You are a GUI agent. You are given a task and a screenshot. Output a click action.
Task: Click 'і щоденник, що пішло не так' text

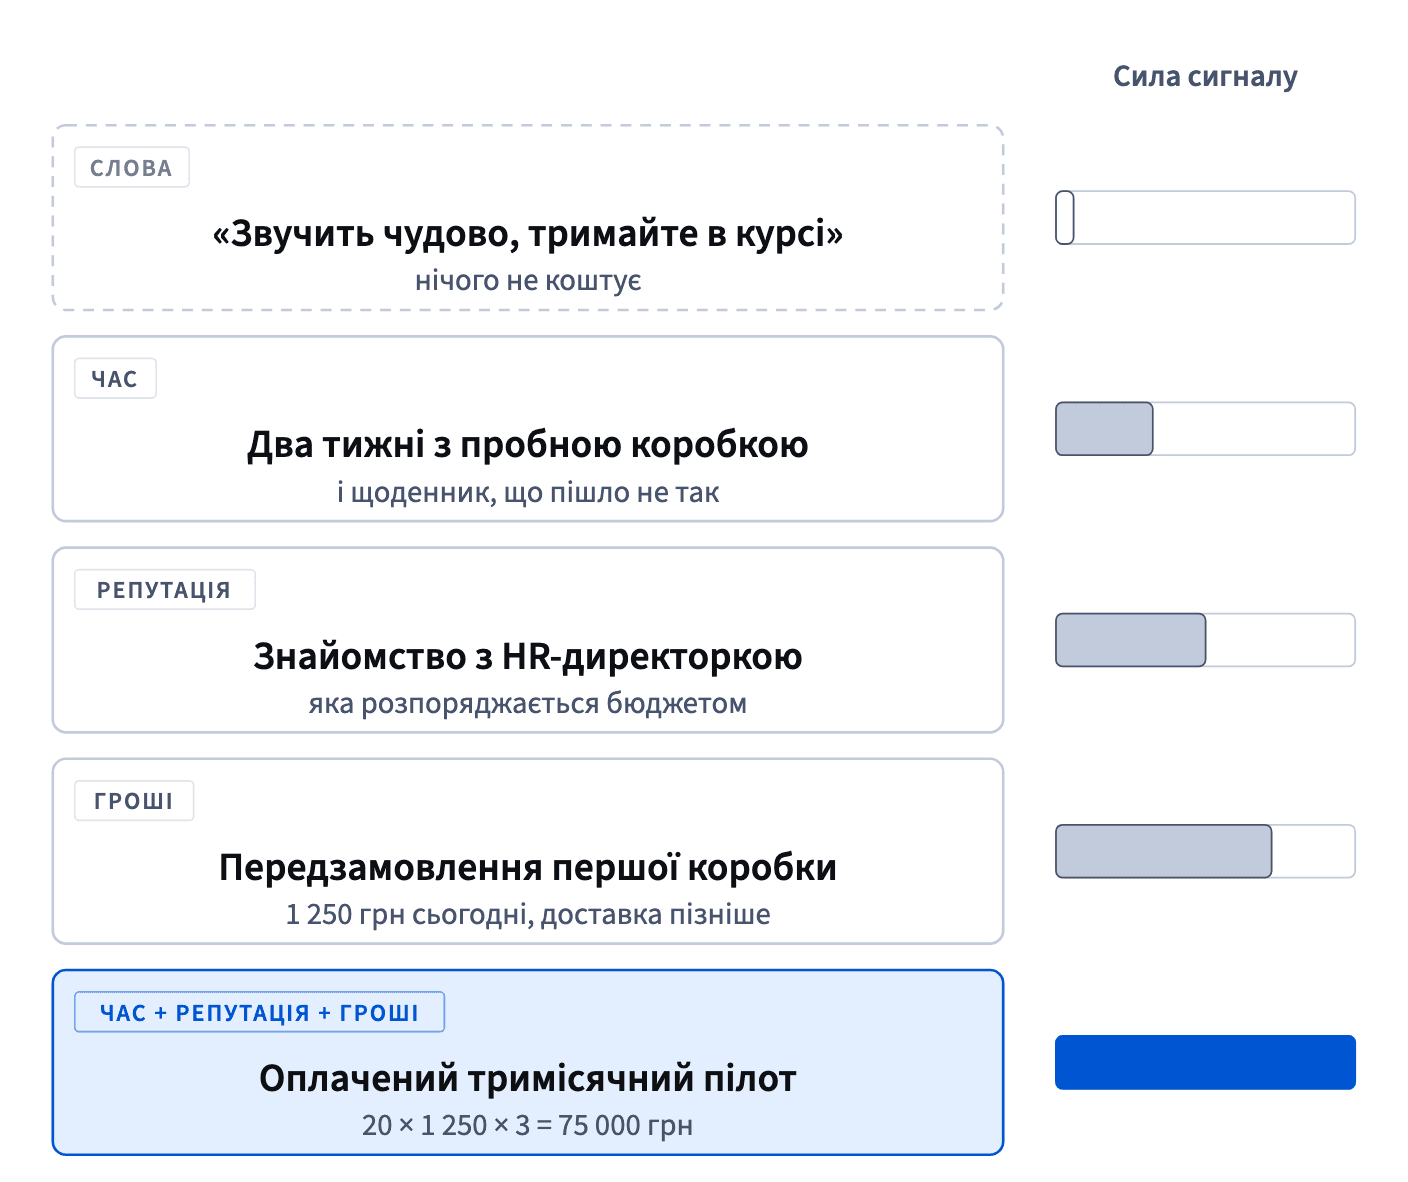[528, 492]
